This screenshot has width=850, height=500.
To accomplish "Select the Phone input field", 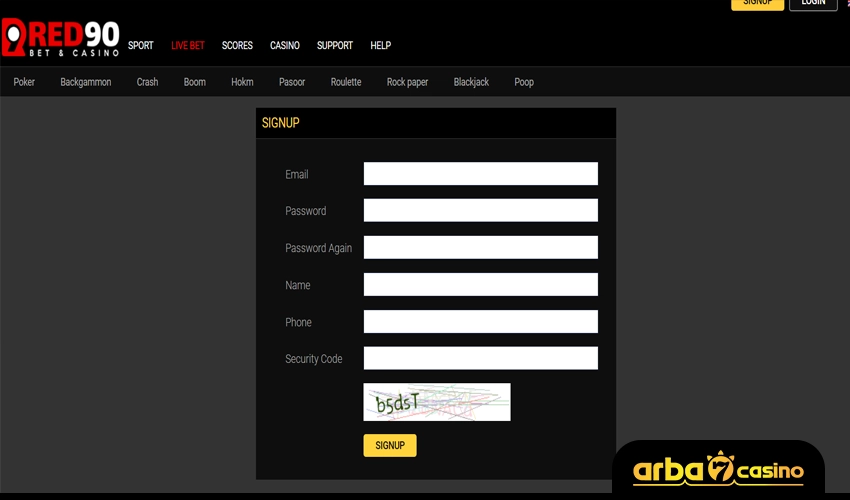I will 480,322.
